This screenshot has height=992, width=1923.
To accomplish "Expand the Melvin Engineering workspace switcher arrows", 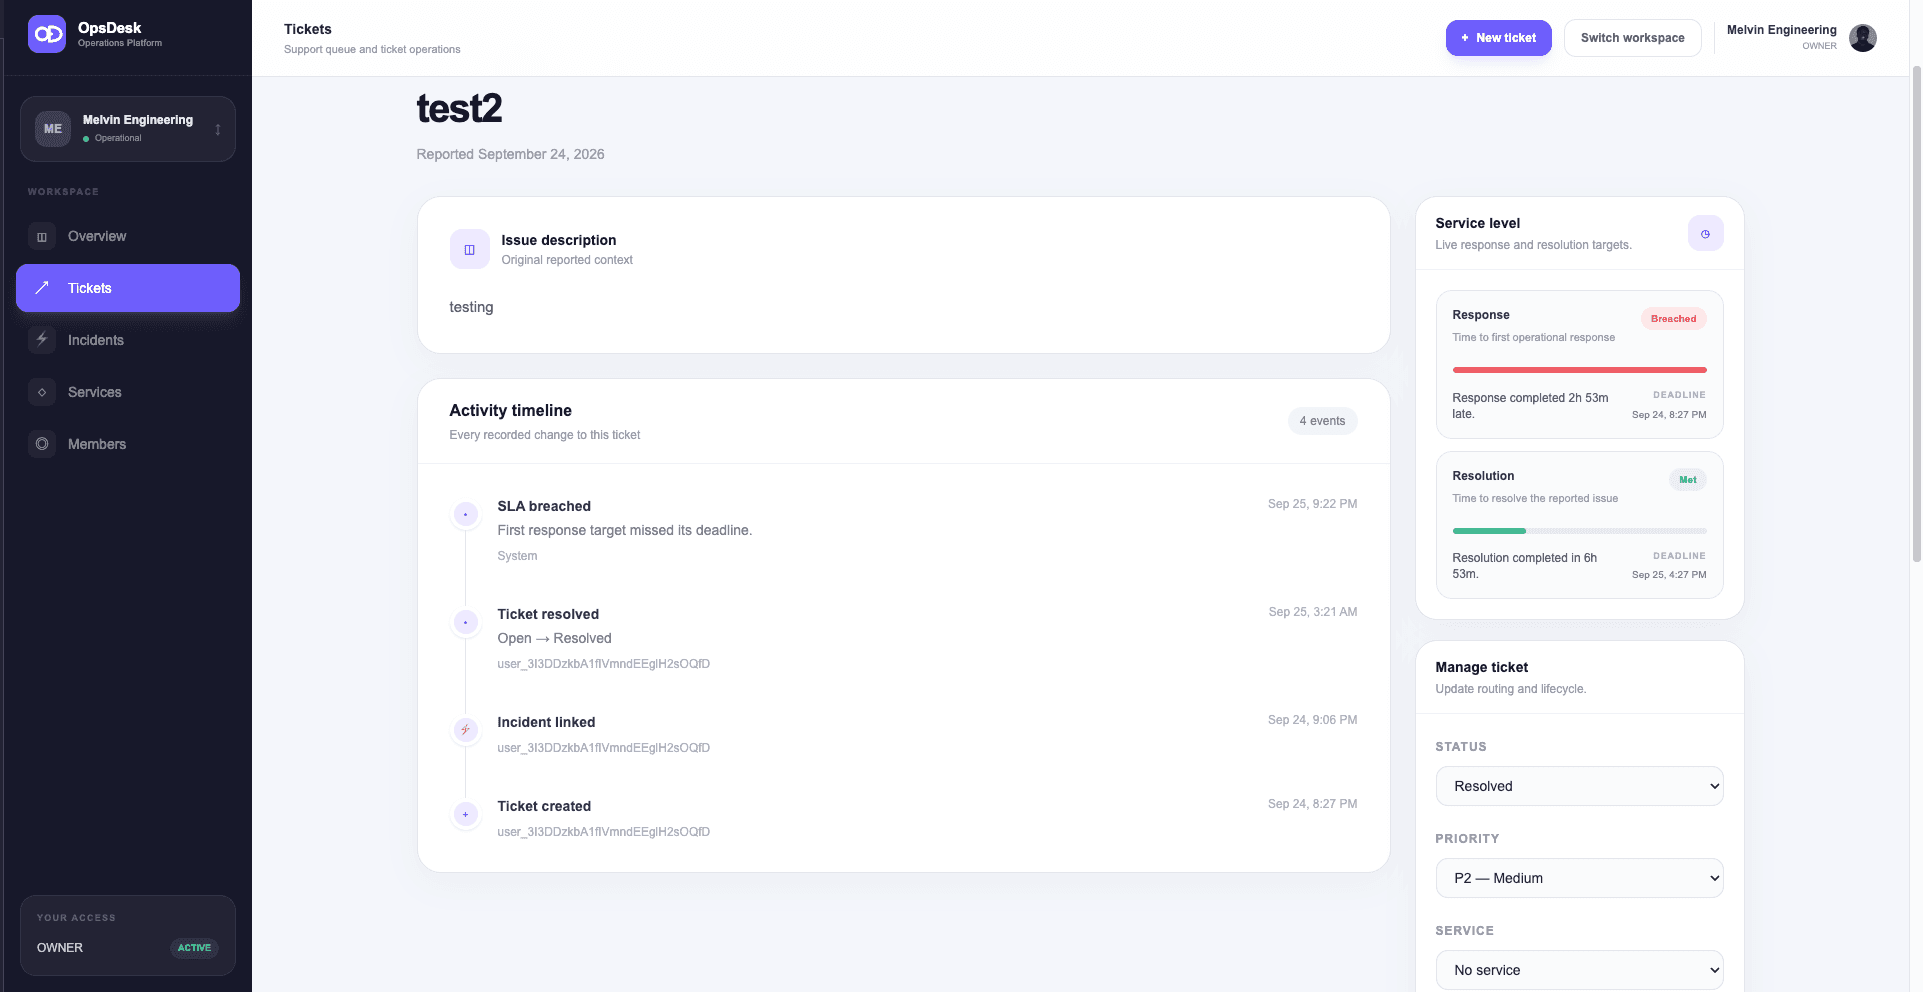I will click(218, 129).
